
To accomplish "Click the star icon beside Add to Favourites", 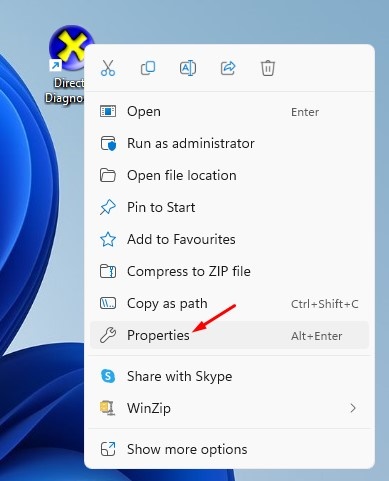I will 108,239.
